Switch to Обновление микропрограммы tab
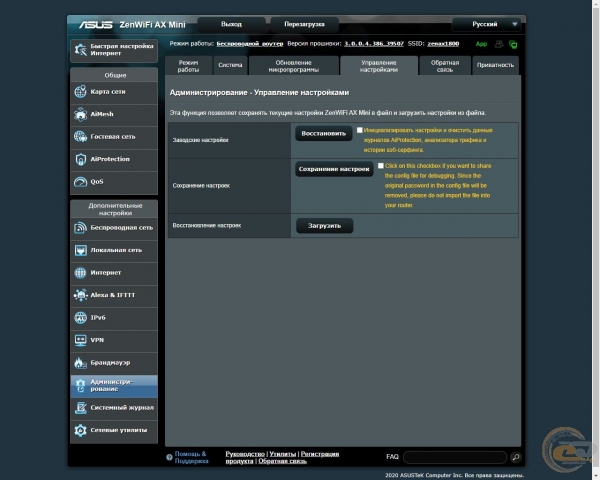Viewport: 600px width, 480px height. 293,66
